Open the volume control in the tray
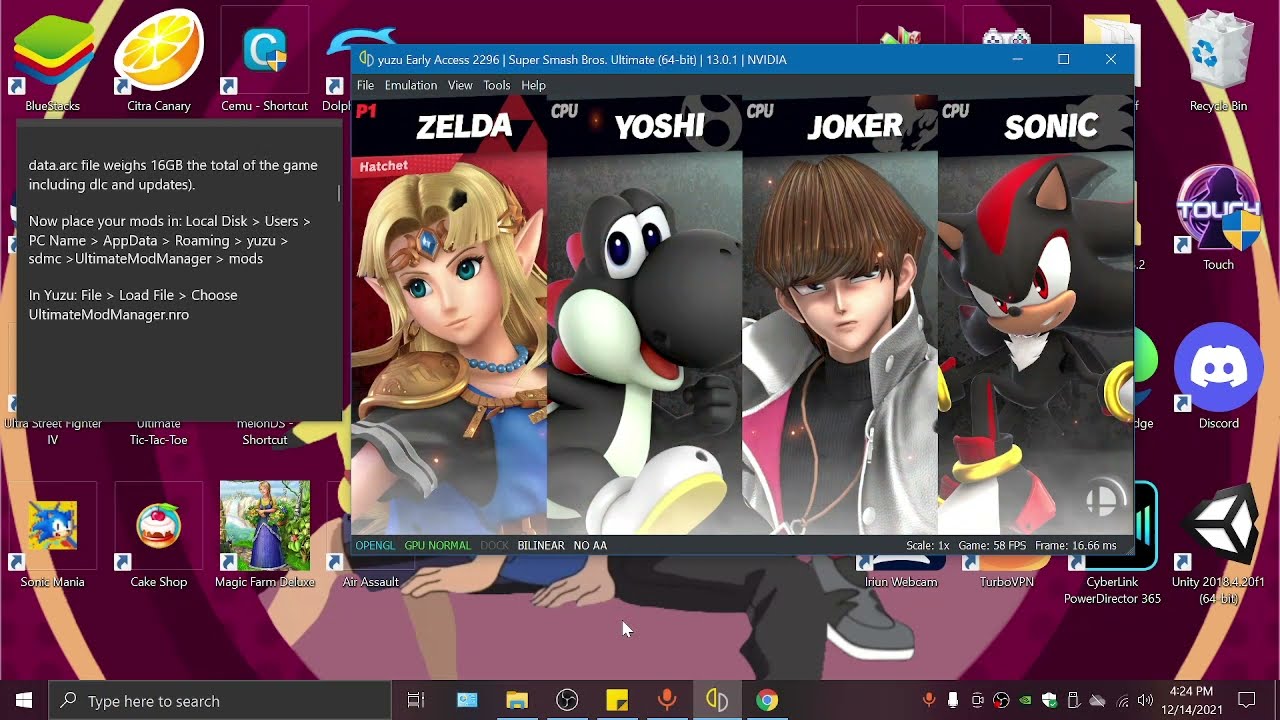1280x720 pixels. click(1145, 700)
